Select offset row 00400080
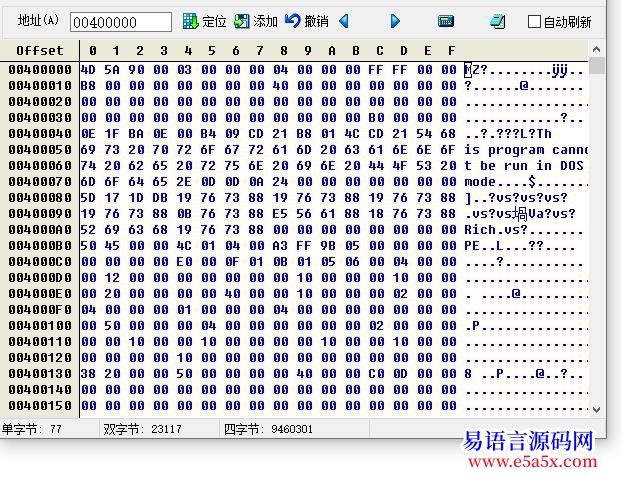This screenshot has width=622, height=477. click(40, 197)
